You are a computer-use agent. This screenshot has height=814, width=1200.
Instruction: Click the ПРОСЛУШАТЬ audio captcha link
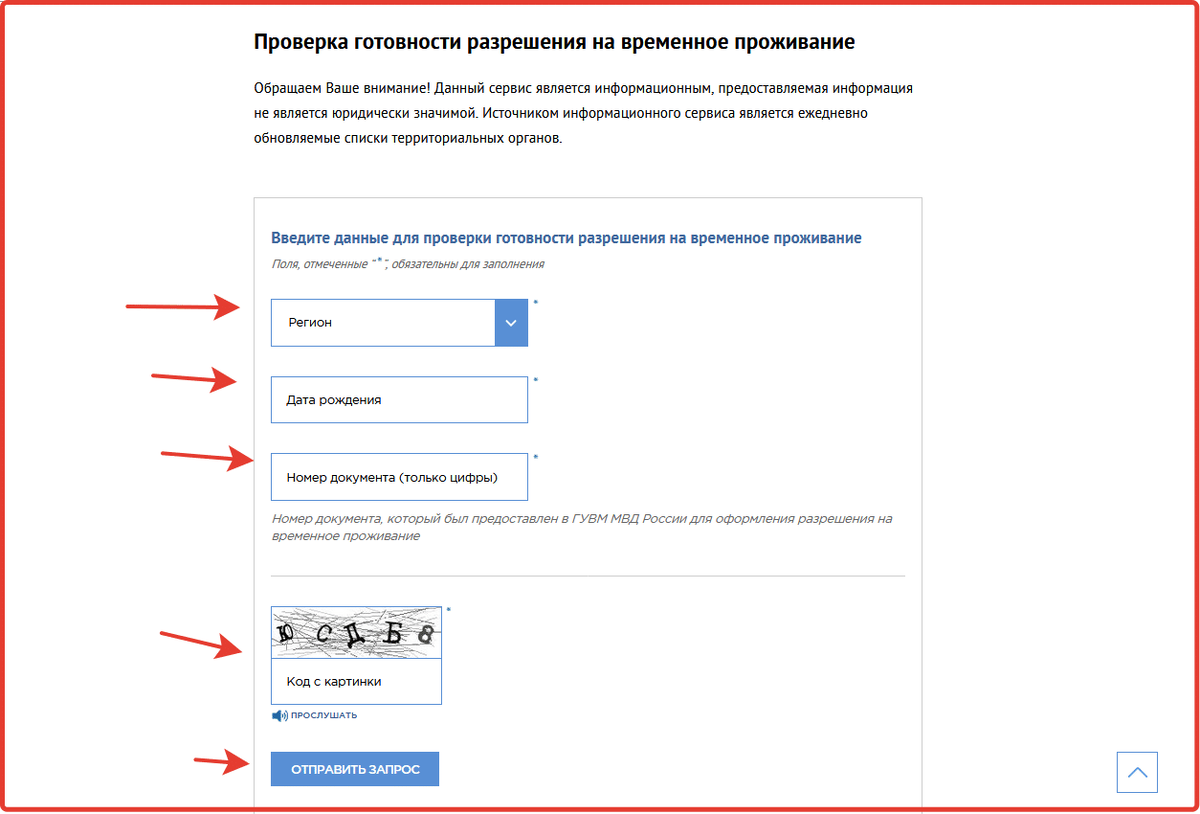(324, 716)
